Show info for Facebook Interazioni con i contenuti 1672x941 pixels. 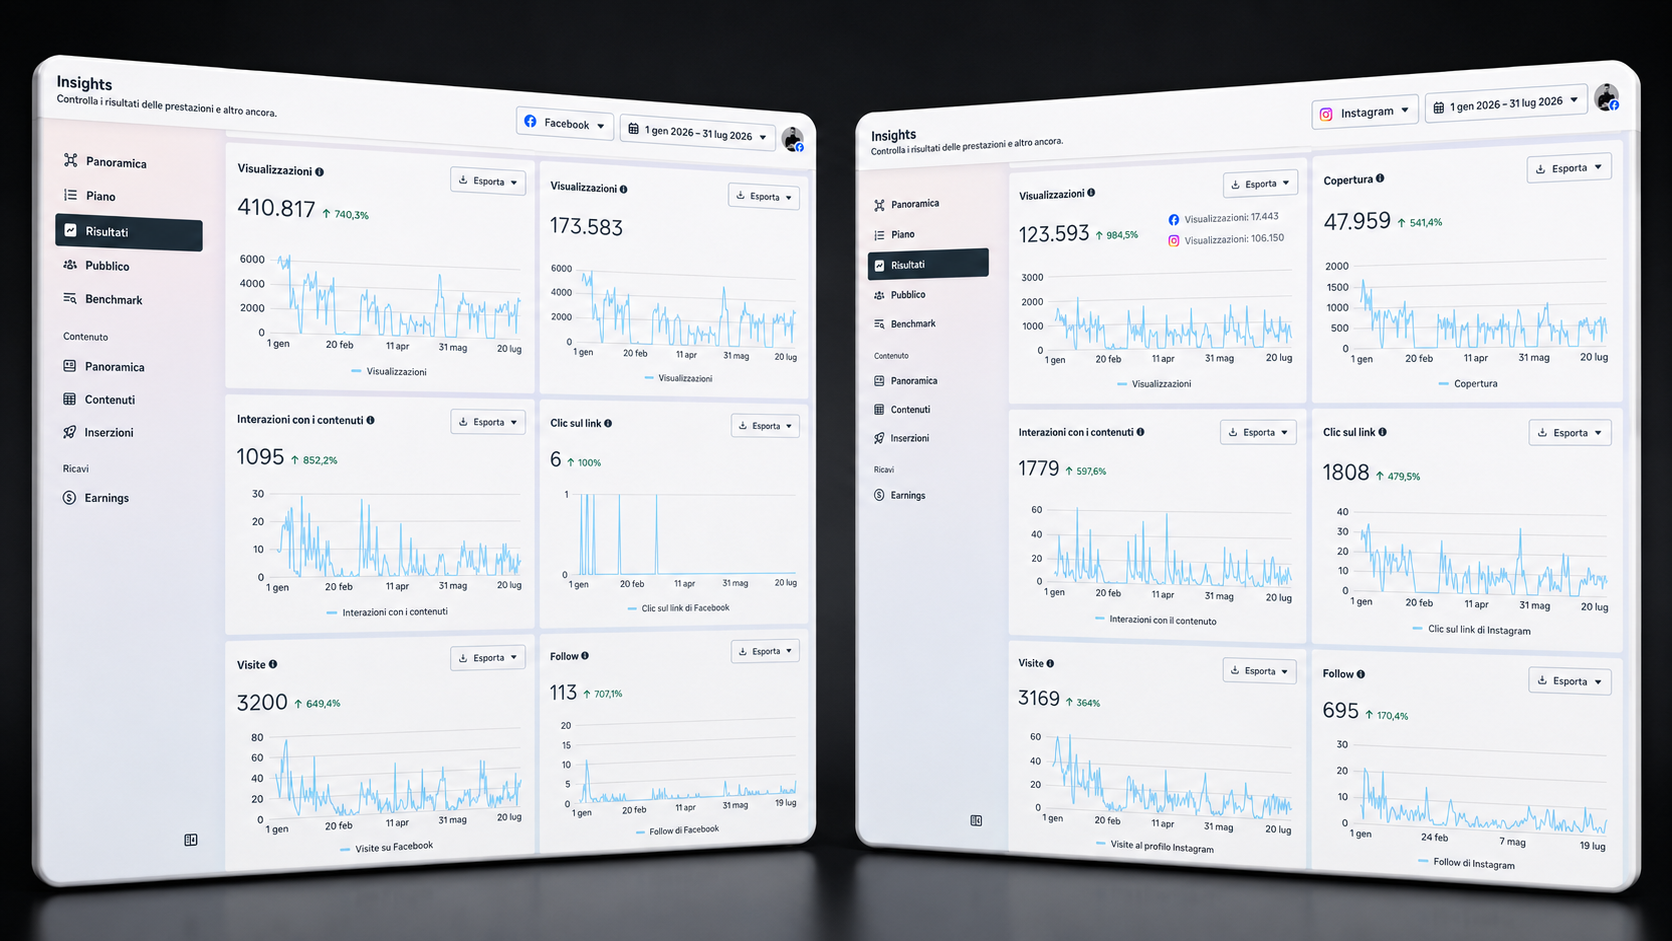[x=370, y=420]
